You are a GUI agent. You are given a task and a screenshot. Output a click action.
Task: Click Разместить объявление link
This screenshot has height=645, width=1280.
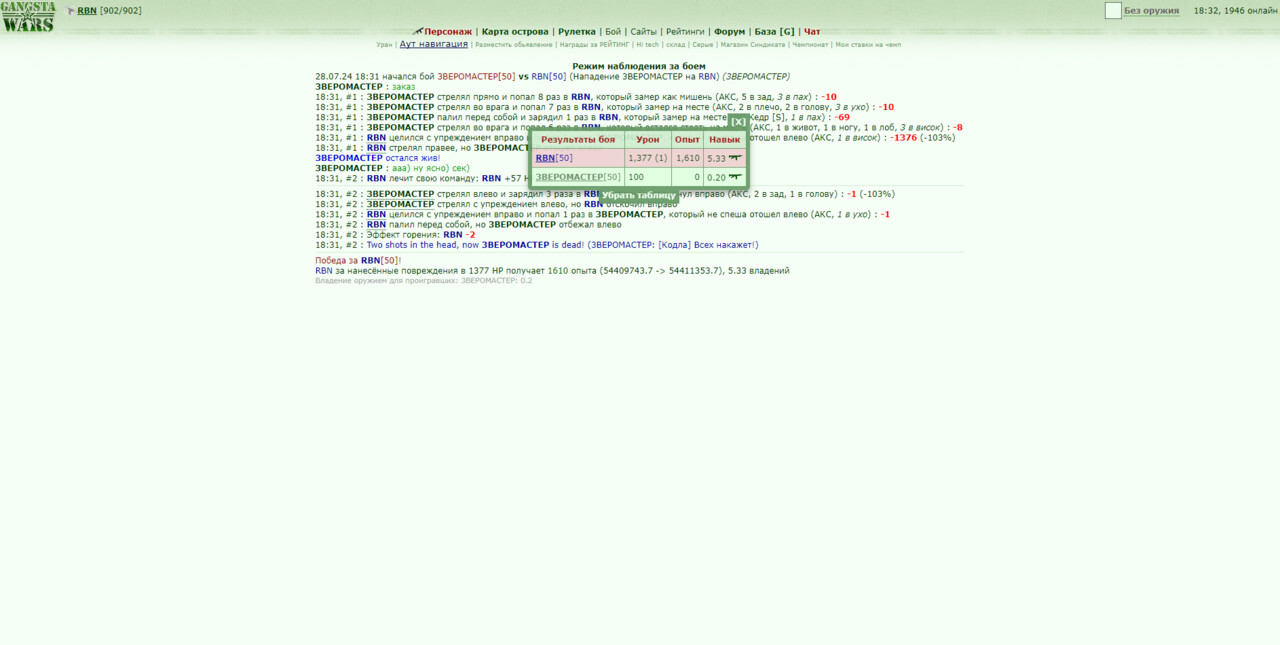point(513,45)
